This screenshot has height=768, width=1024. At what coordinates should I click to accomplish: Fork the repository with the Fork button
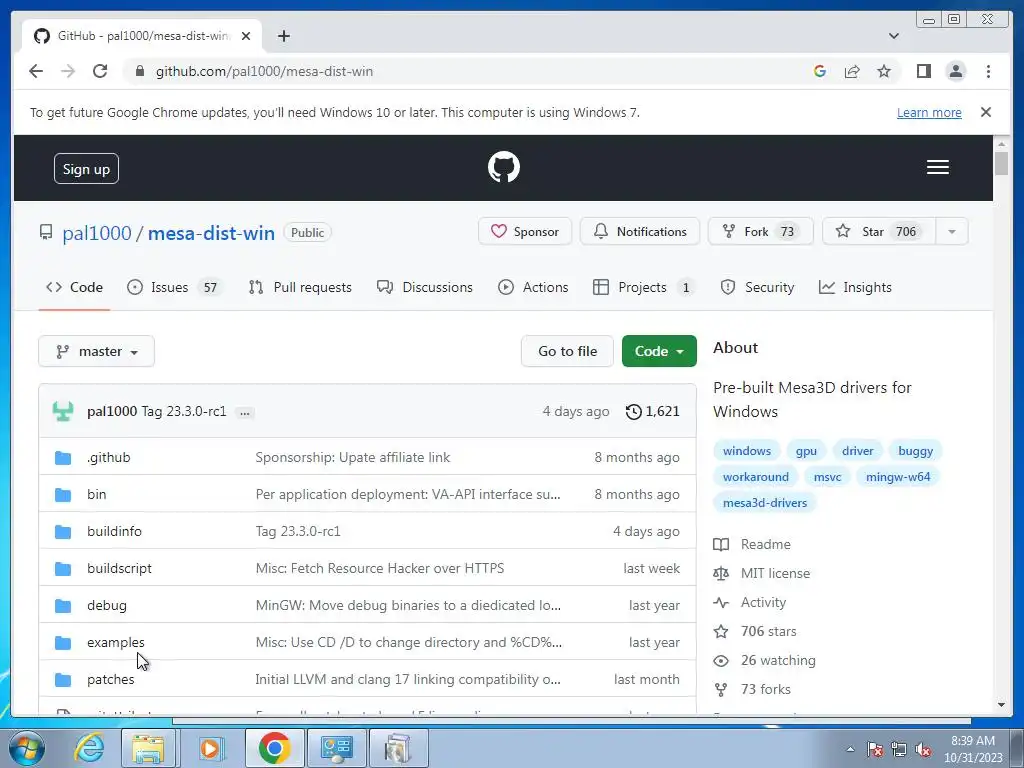click(761, 232)
